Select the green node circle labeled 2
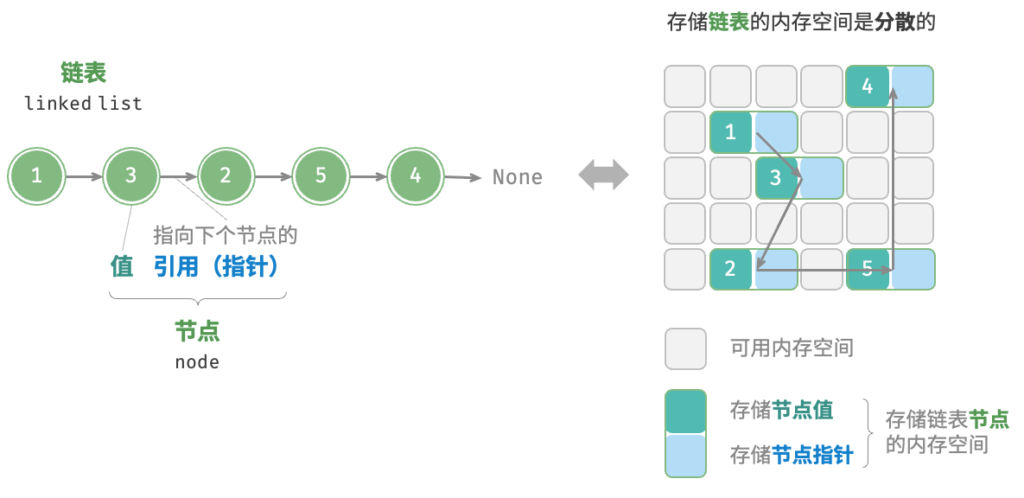Viewport: 1024px width, 498px height. click(x=226, y=176)
